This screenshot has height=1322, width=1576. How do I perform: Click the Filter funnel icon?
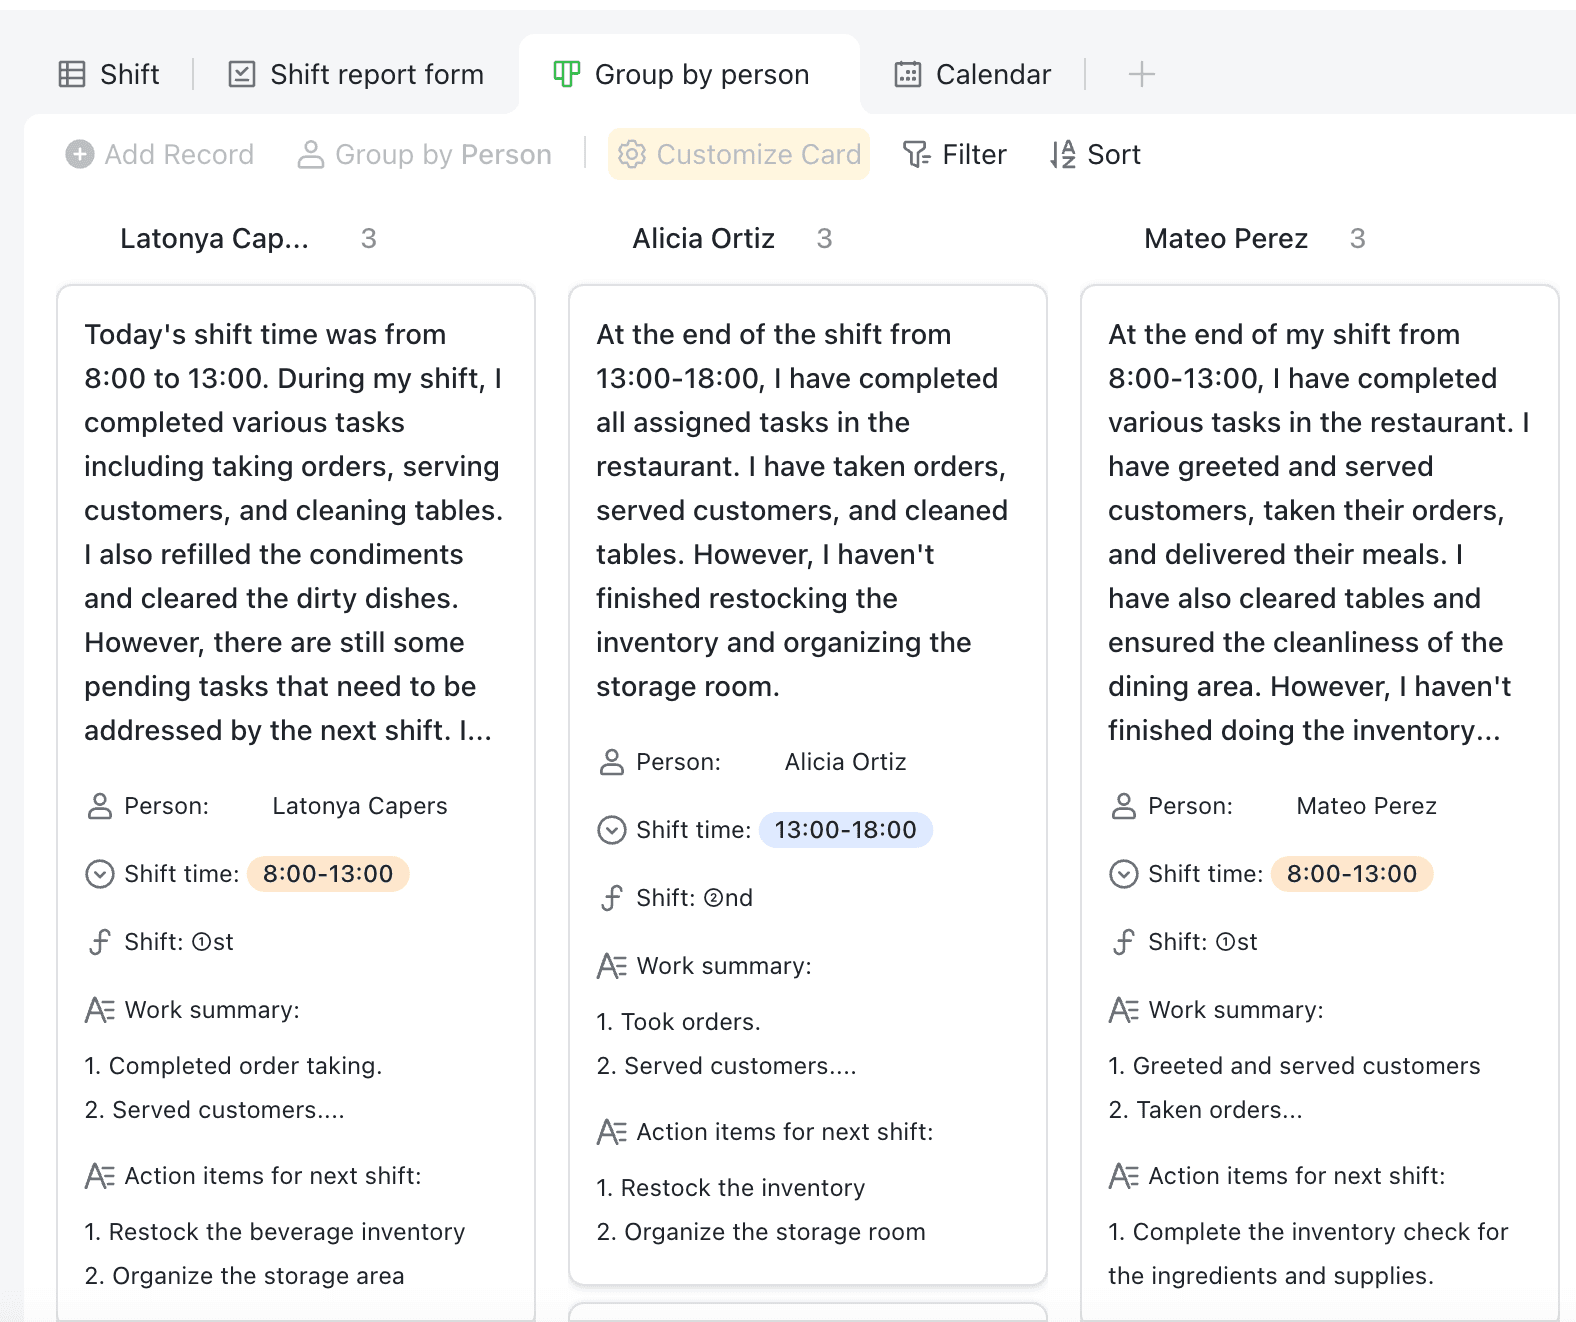tap(916, 154)
